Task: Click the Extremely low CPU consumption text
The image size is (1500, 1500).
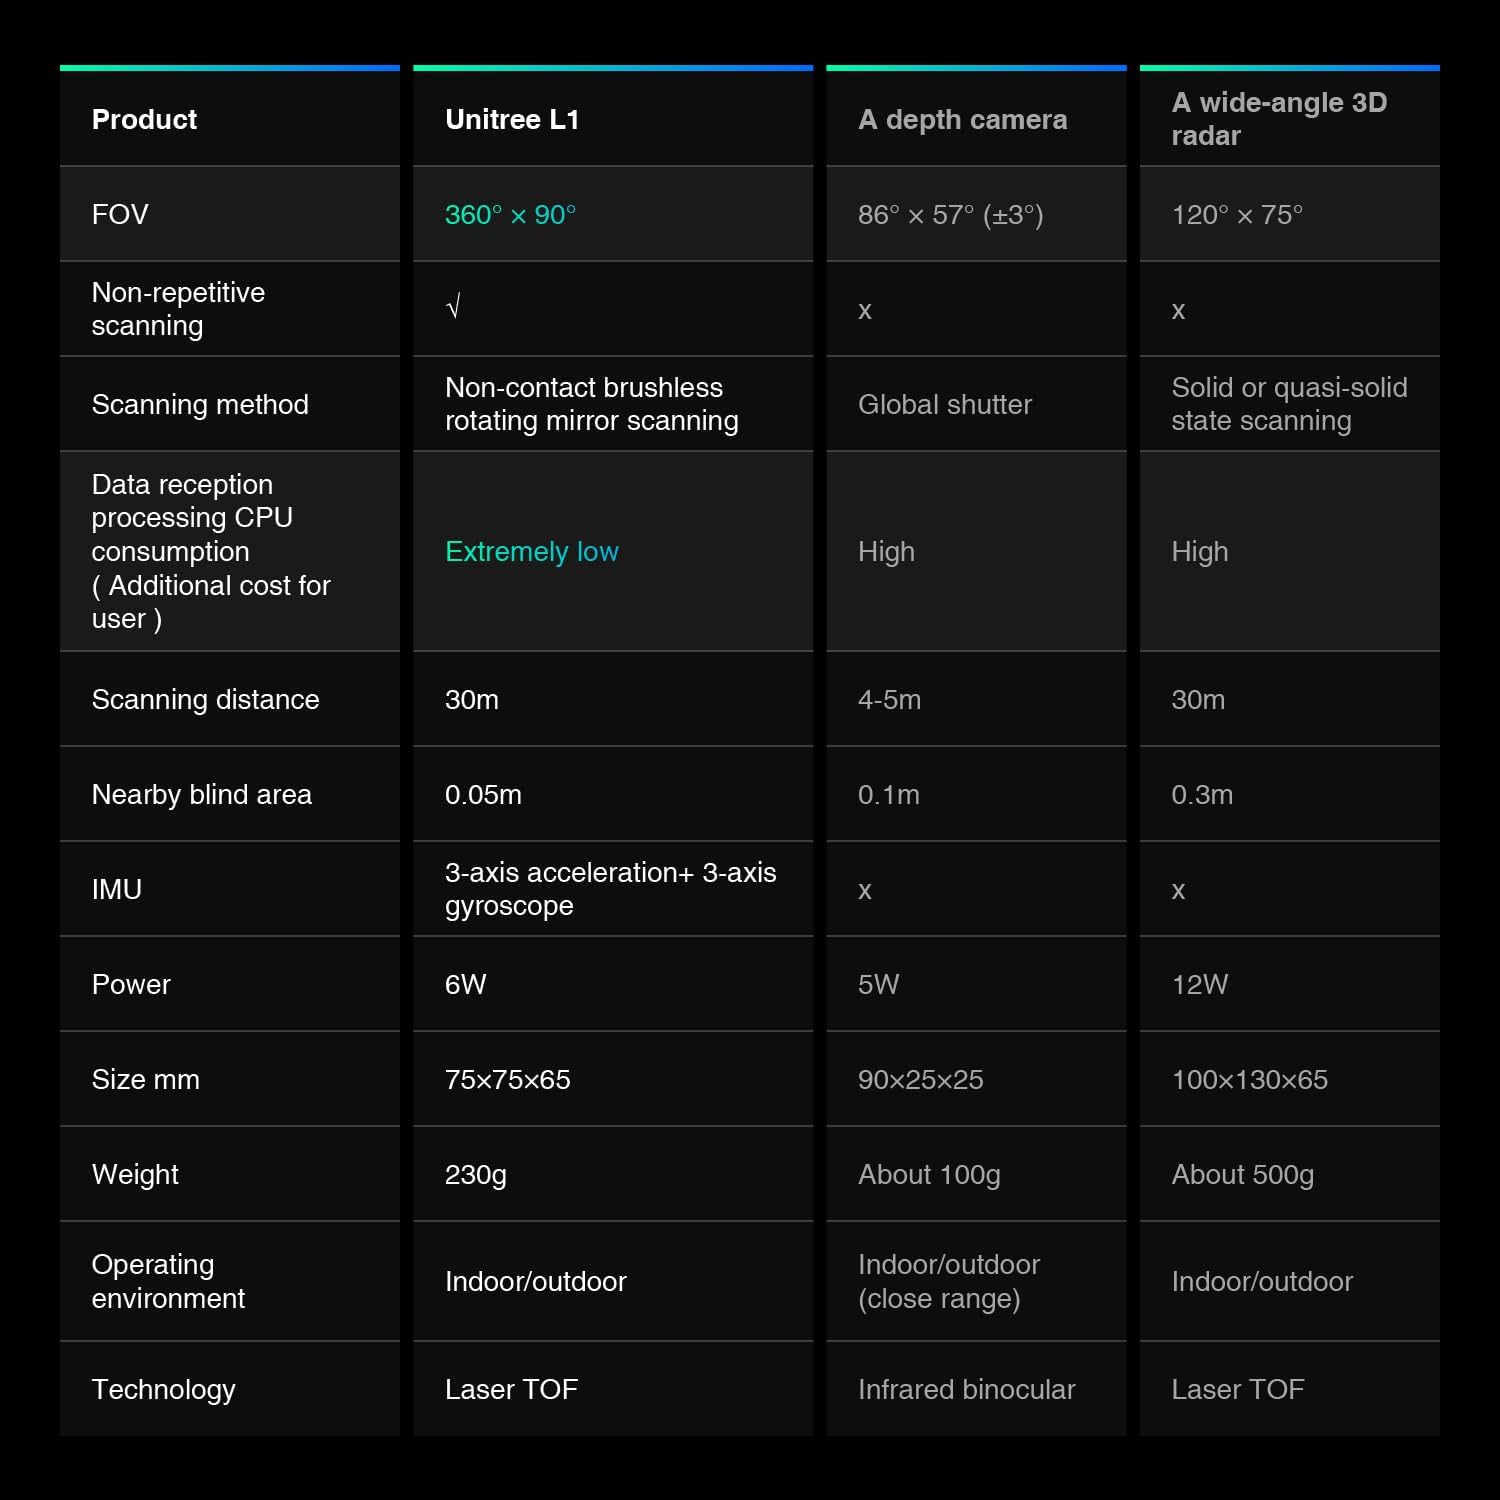Action: [x=532, y=552]
